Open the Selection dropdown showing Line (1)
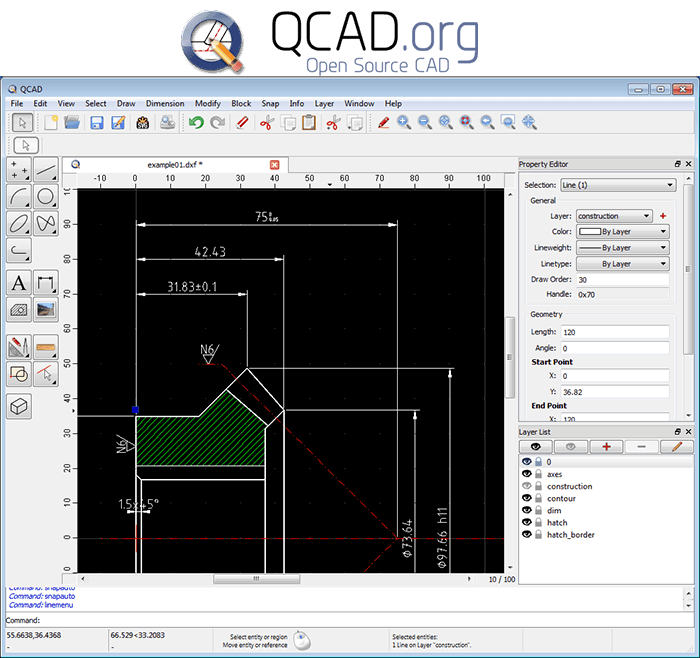The width and height of the screenshot is (700, 658). click(x=618, y=185)
